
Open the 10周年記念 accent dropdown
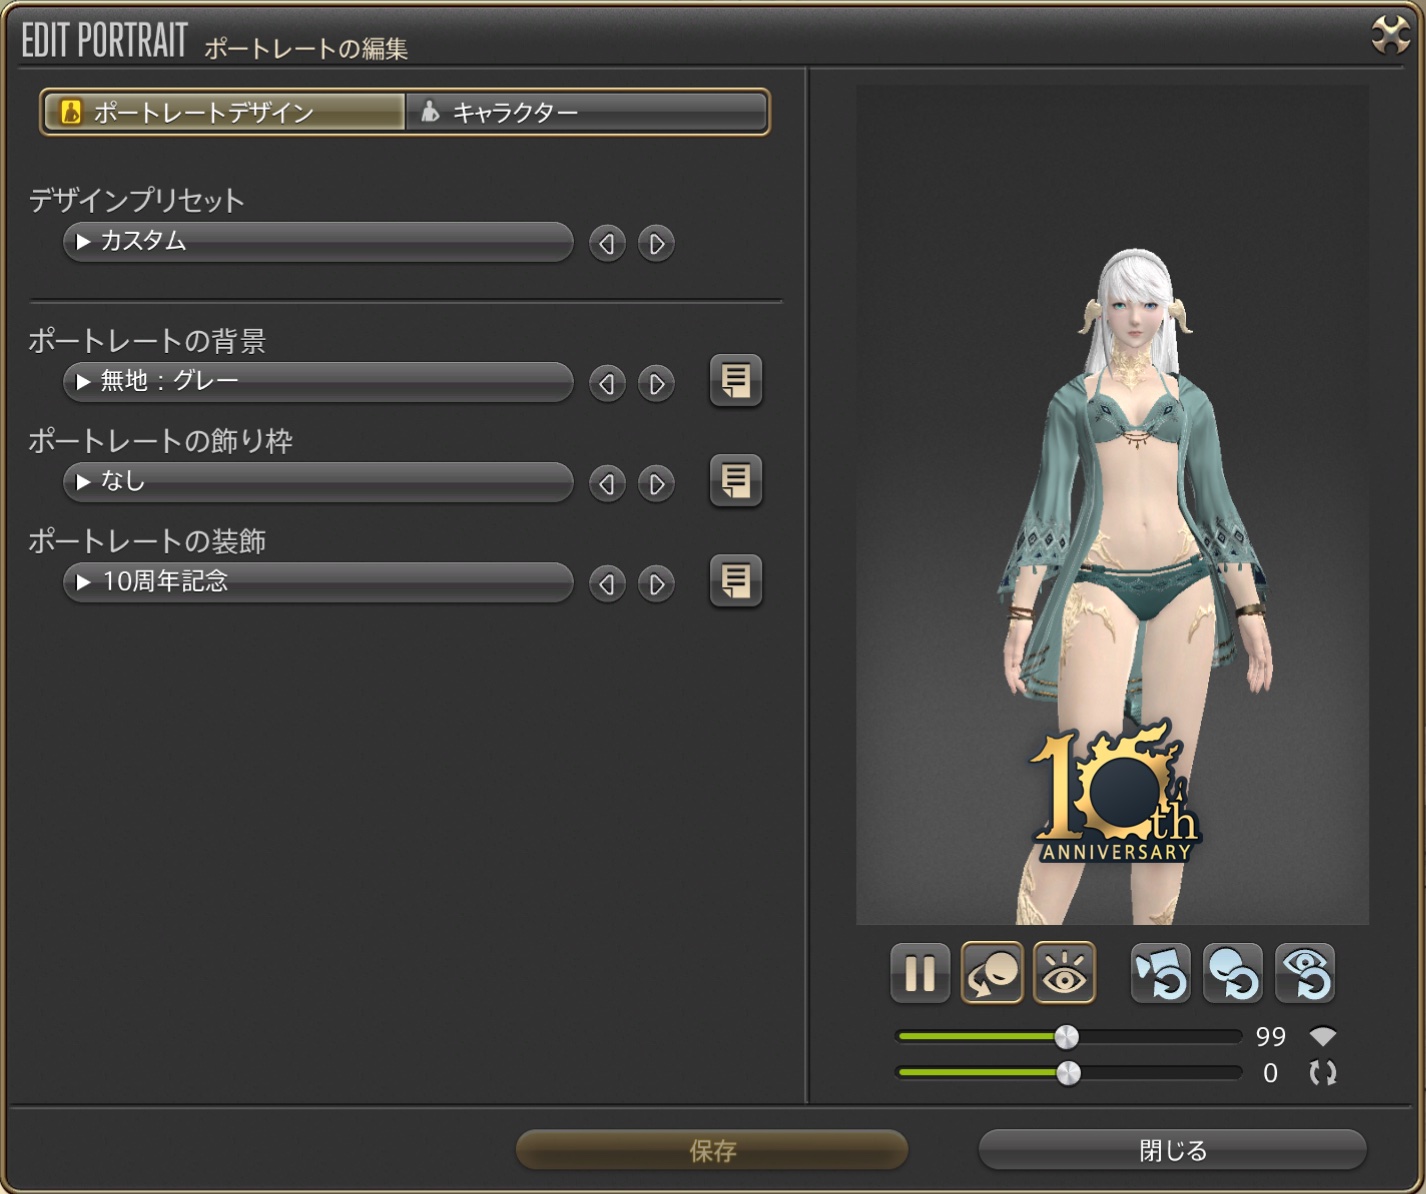tap(318, 582)
